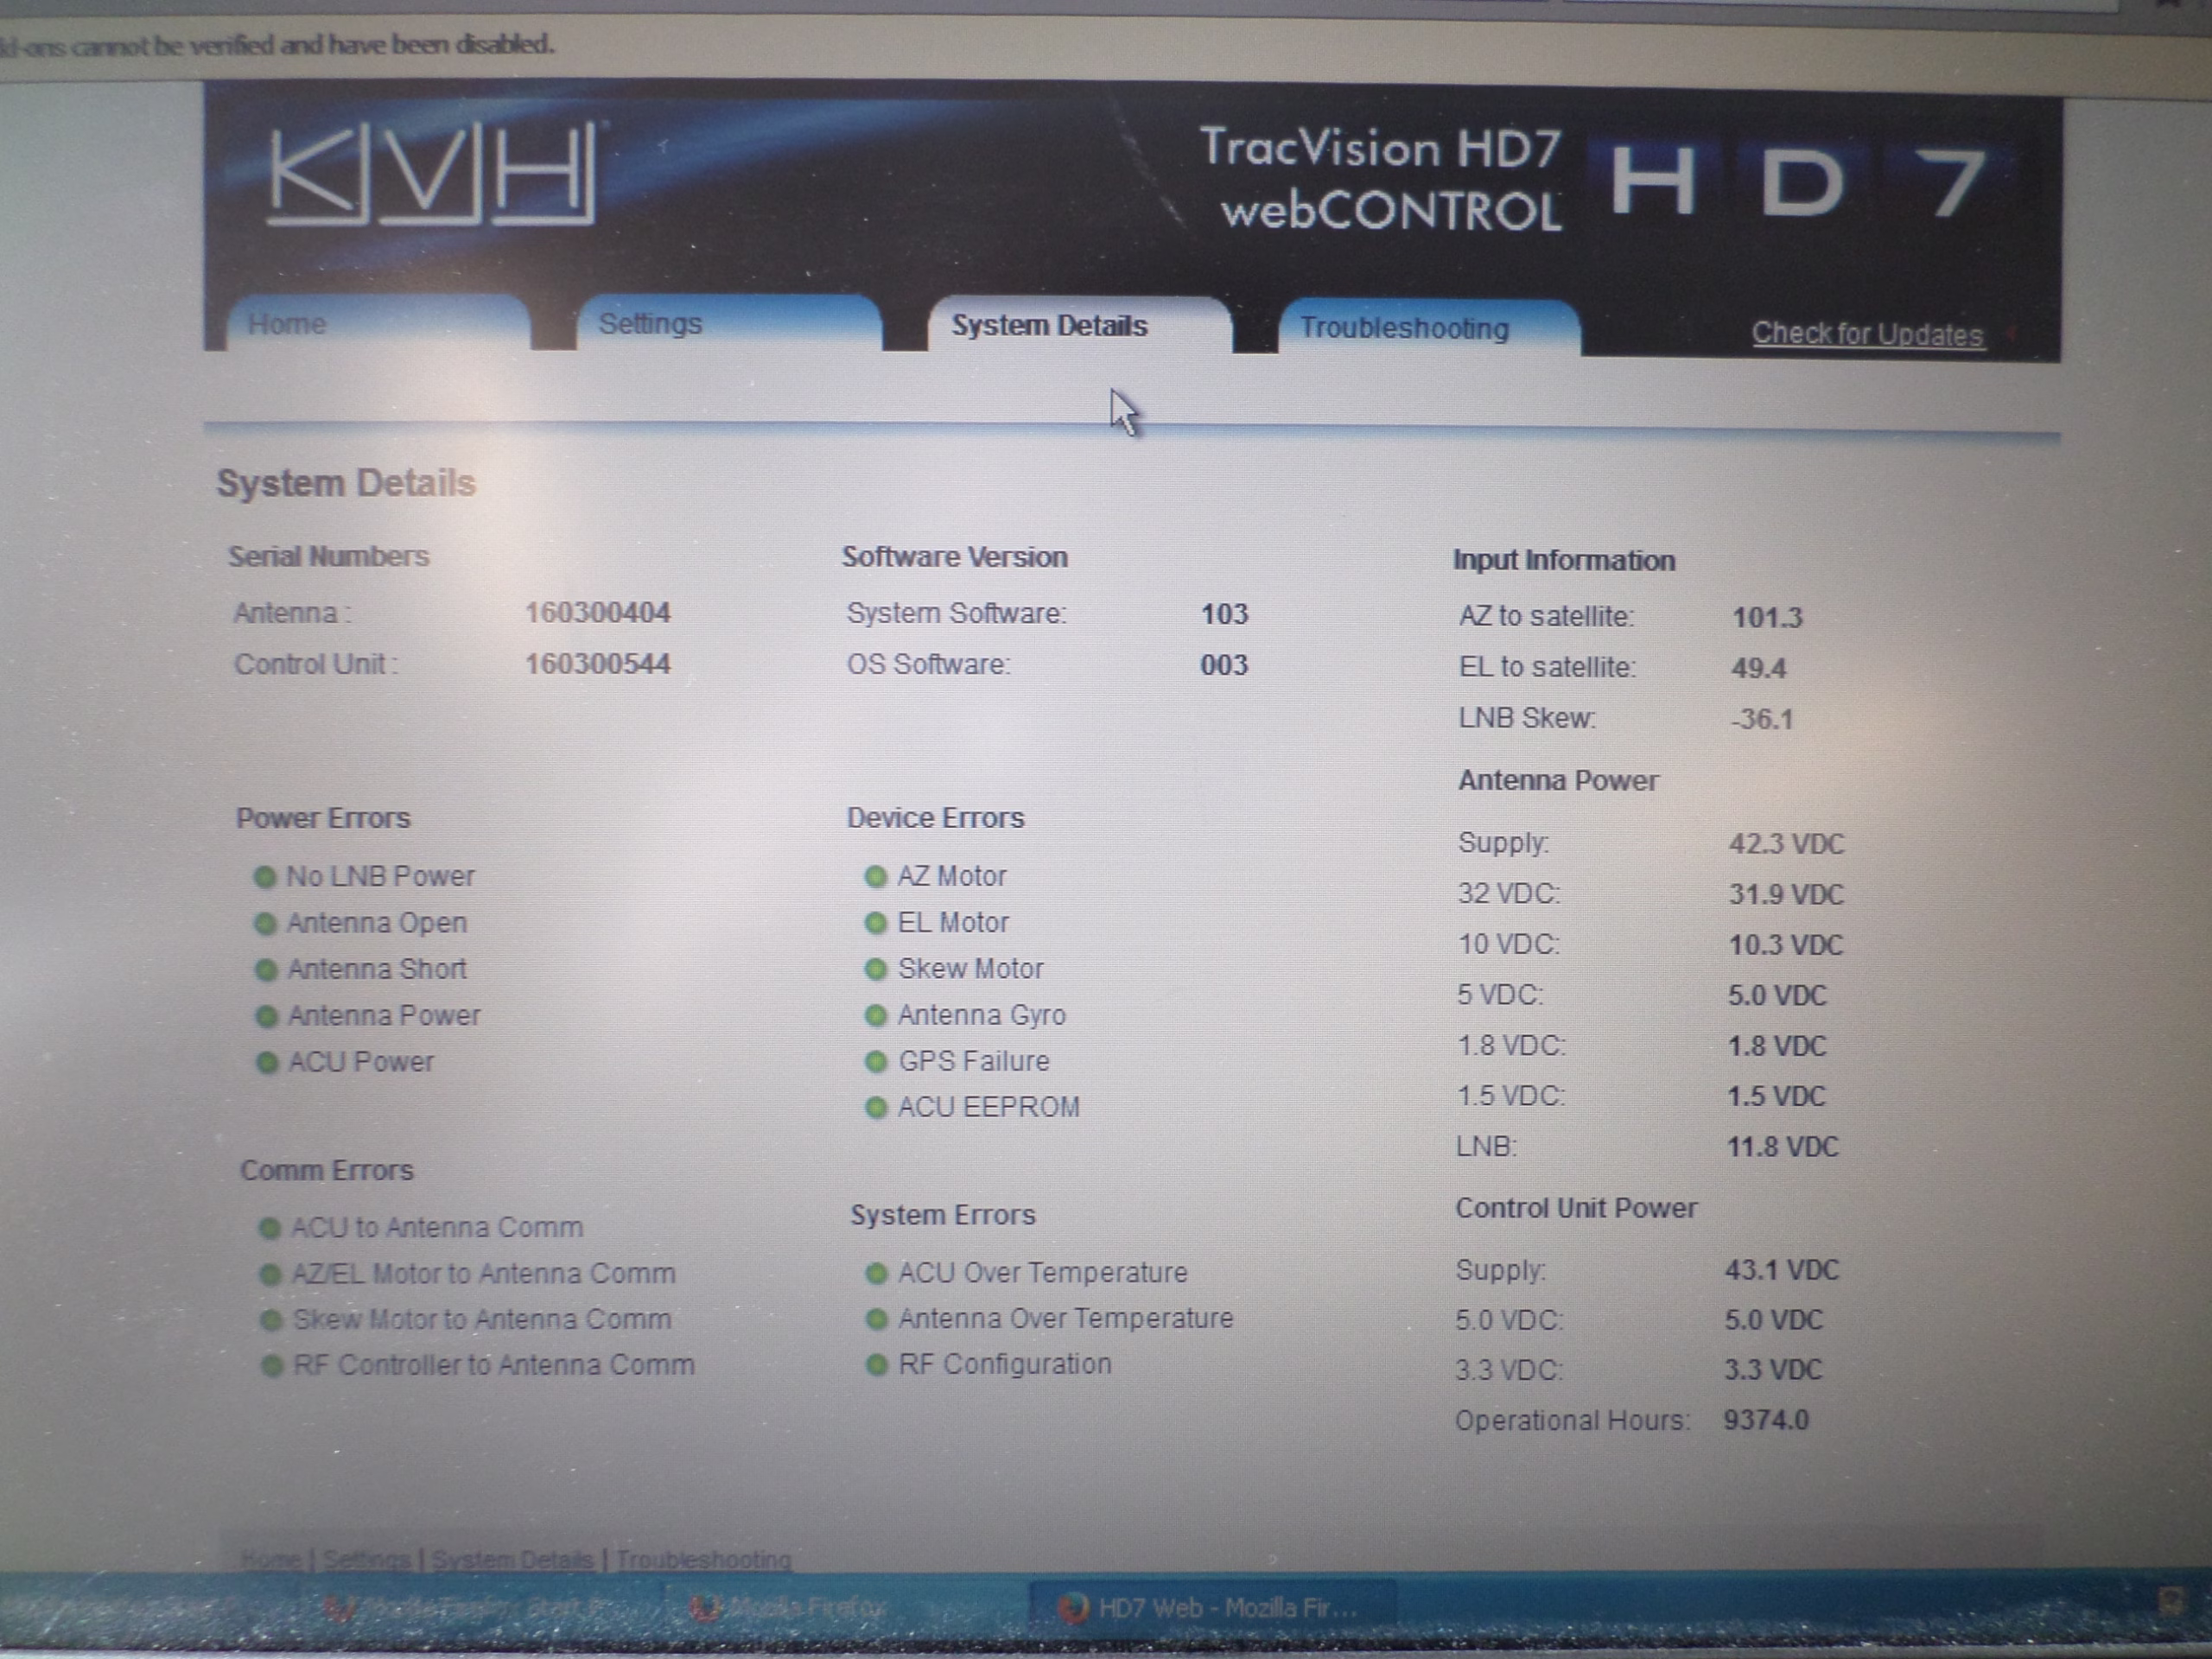Click antenna serial number 160300404
Screen dimensions: 2212x1659
(x=598, y=613)
